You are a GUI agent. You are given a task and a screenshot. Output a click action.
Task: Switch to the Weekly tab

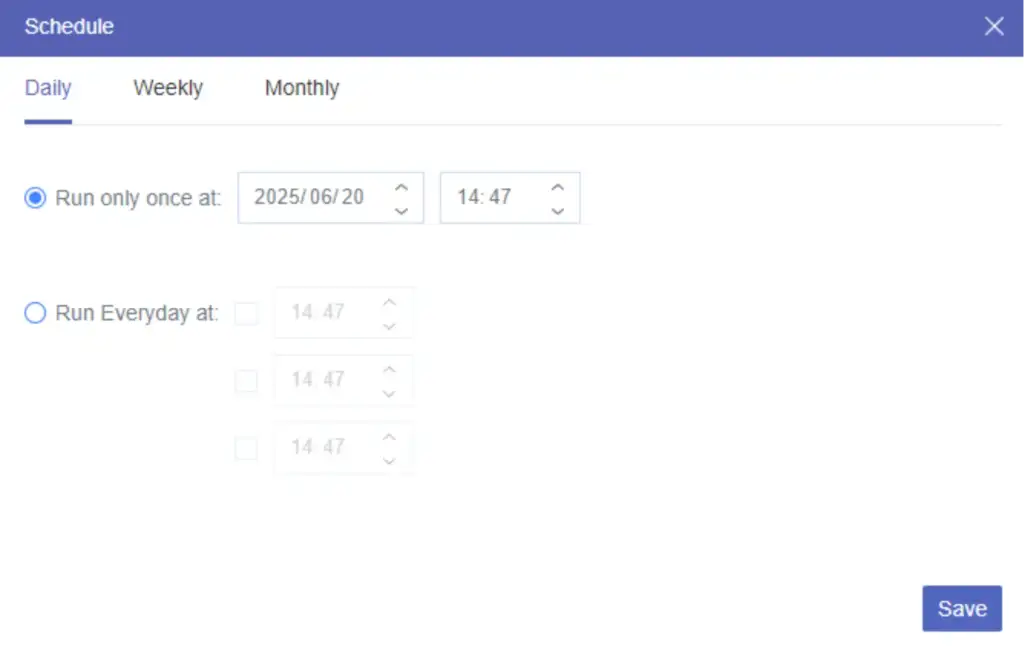click(167, 88)
